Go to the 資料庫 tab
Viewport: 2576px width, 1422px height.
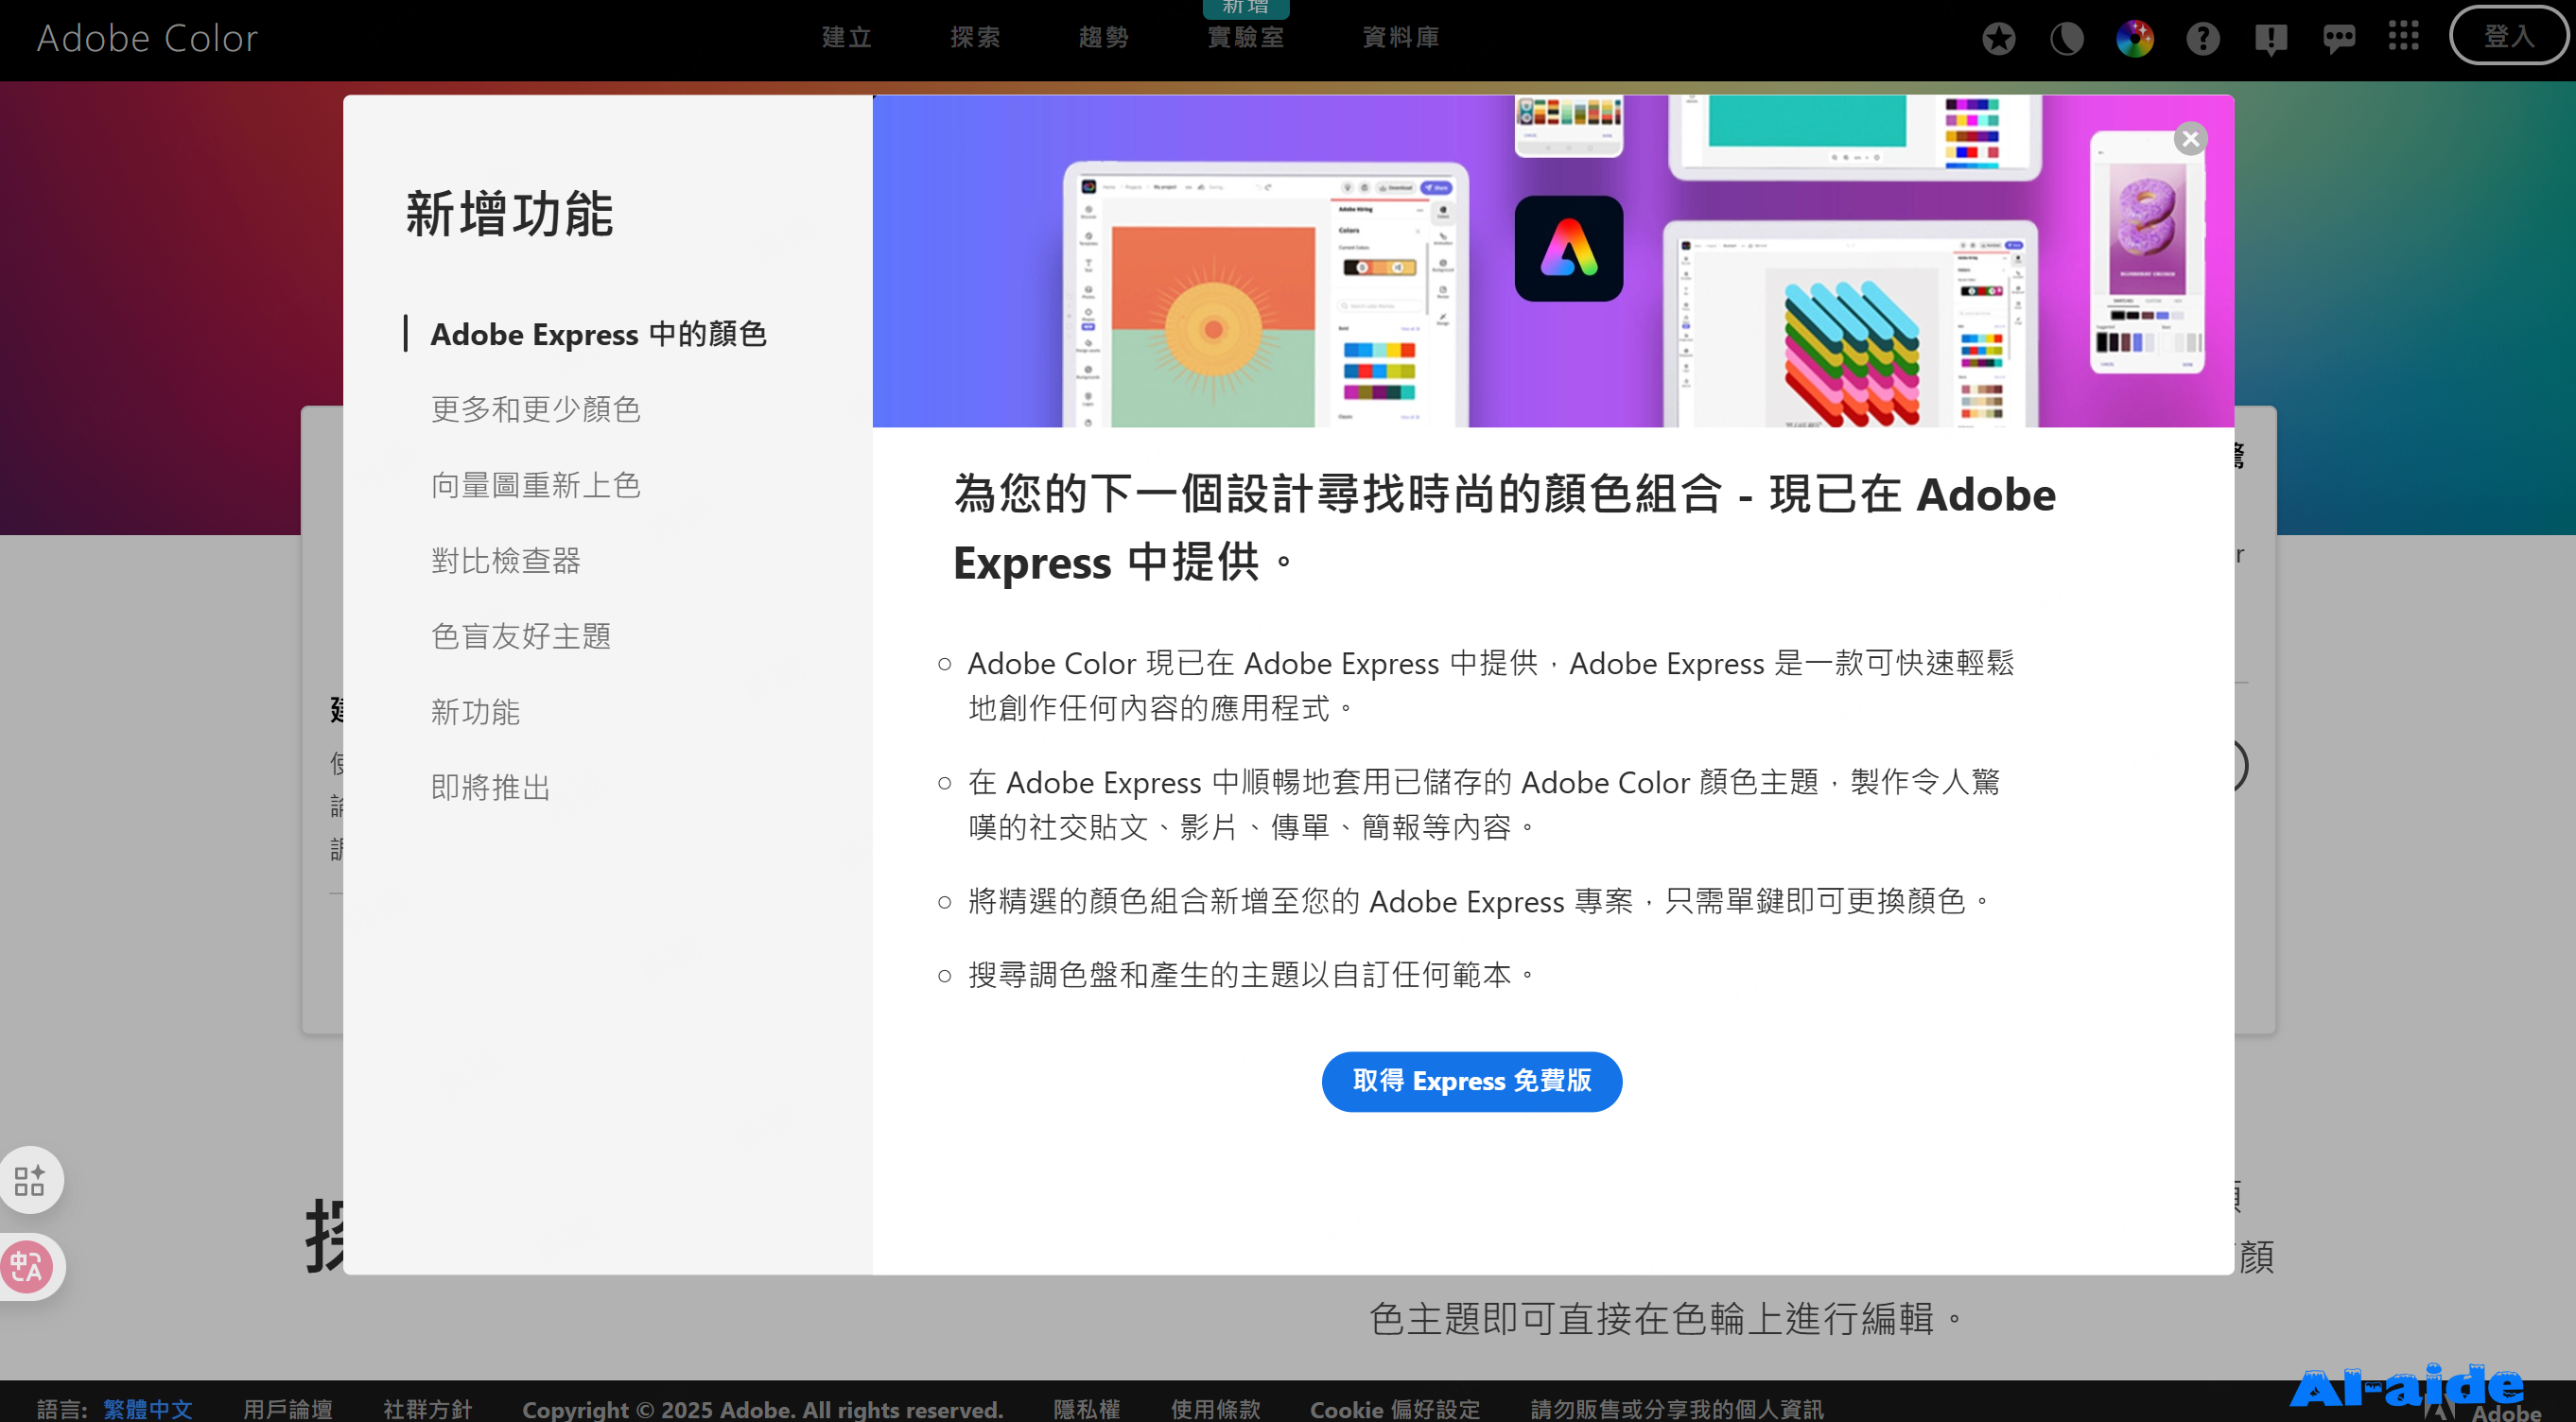(x=1400, y=37)
